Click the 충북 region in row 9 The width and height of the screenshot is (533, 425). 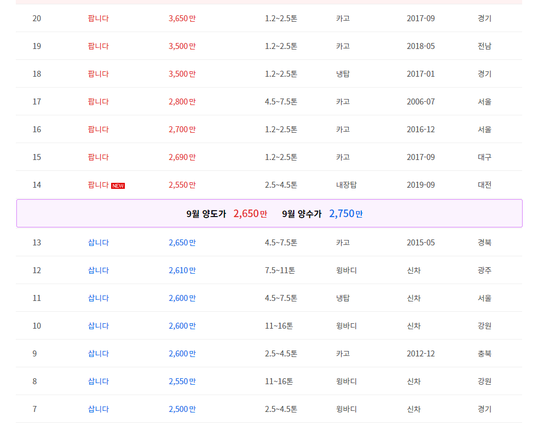(484, 354)
